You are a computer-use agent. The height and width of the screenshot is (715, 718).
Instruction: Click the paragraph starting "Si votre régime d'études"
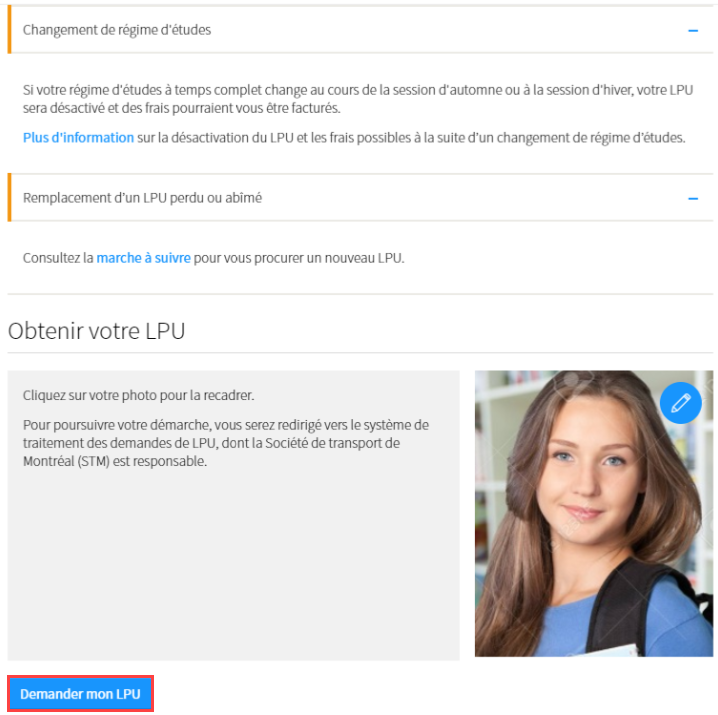(x=358, y=99)
